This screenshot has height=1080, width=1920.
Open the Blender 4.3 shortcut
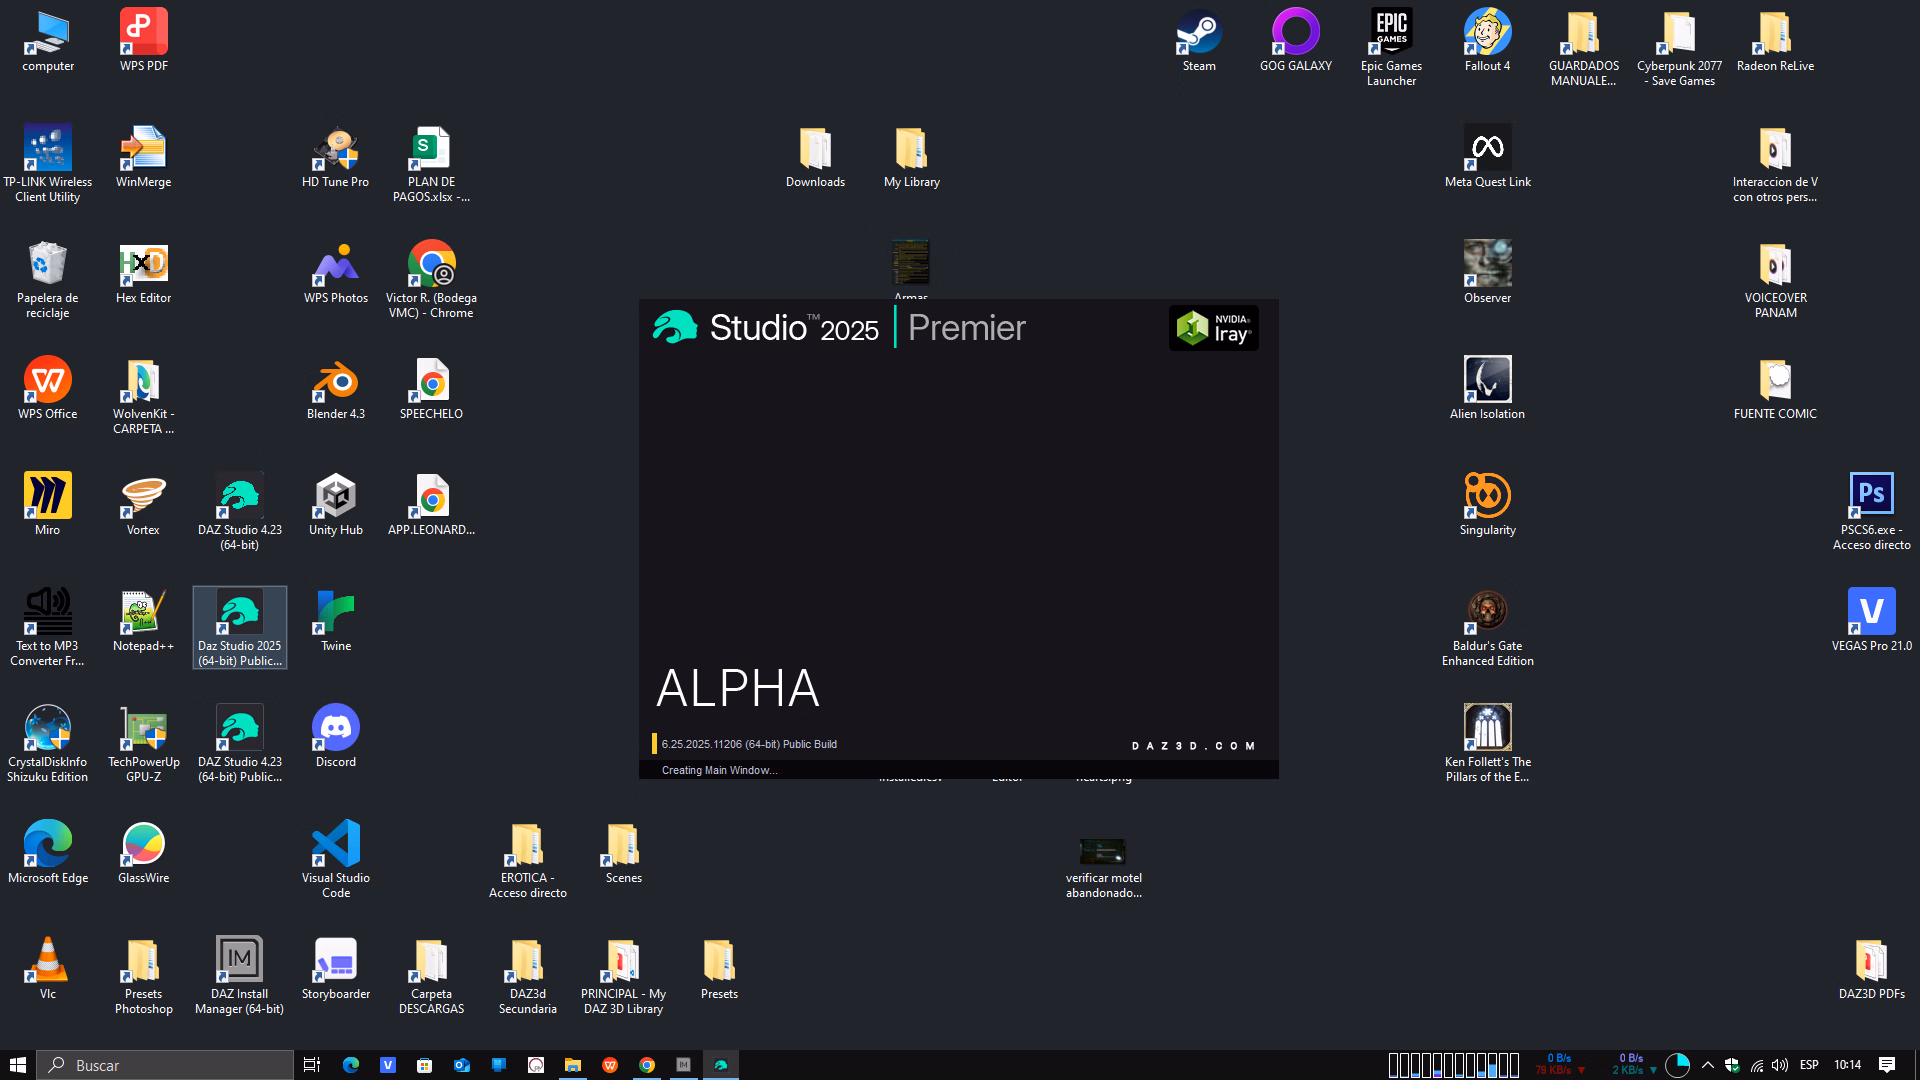(335, 381)
